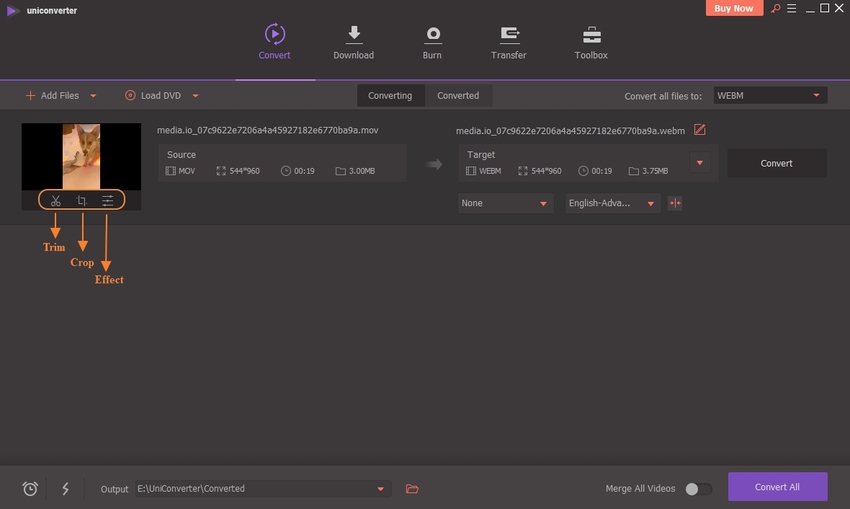The width and height of the screenshot is (850, 509).
Task: Toggle Merge All Videos switch
Action: click(698, 489)
